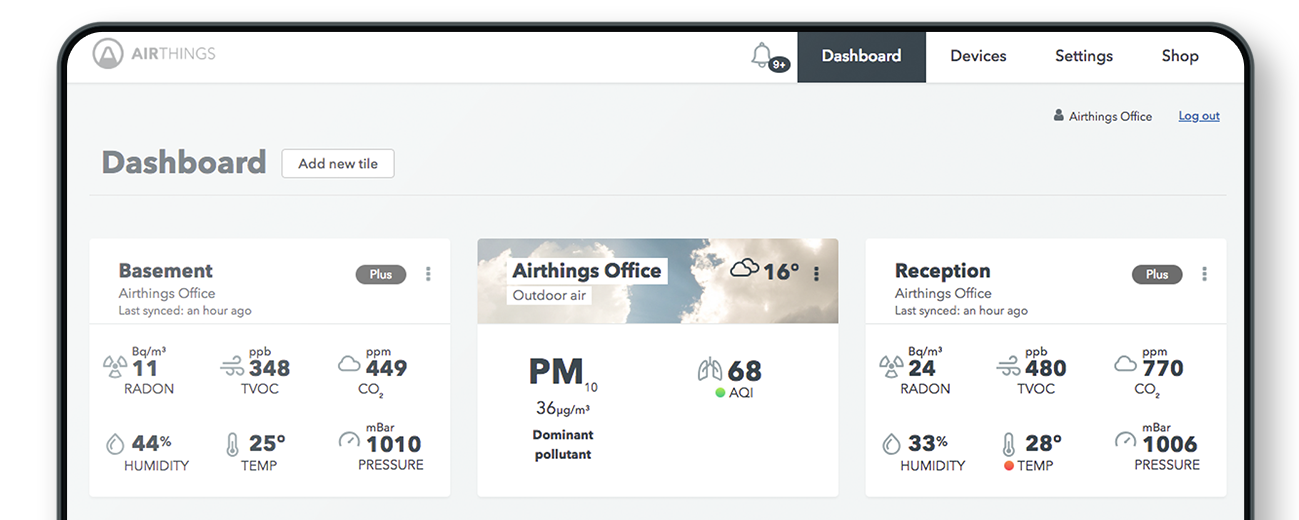
Task: Click the Reception CO2 cloud icon
Action: (1125, 365)
